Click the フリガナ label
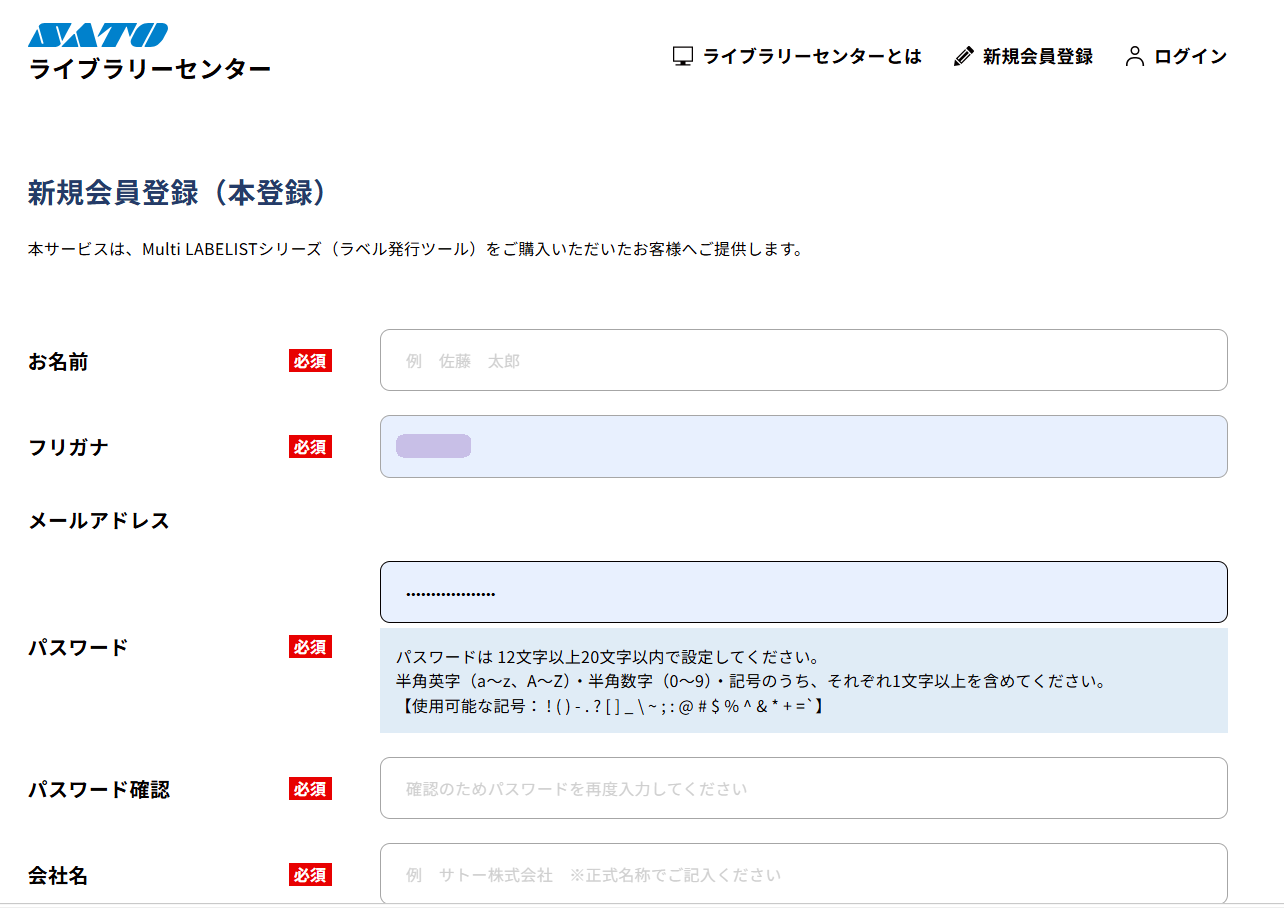Screen dimensions: 1284x908 68,447
